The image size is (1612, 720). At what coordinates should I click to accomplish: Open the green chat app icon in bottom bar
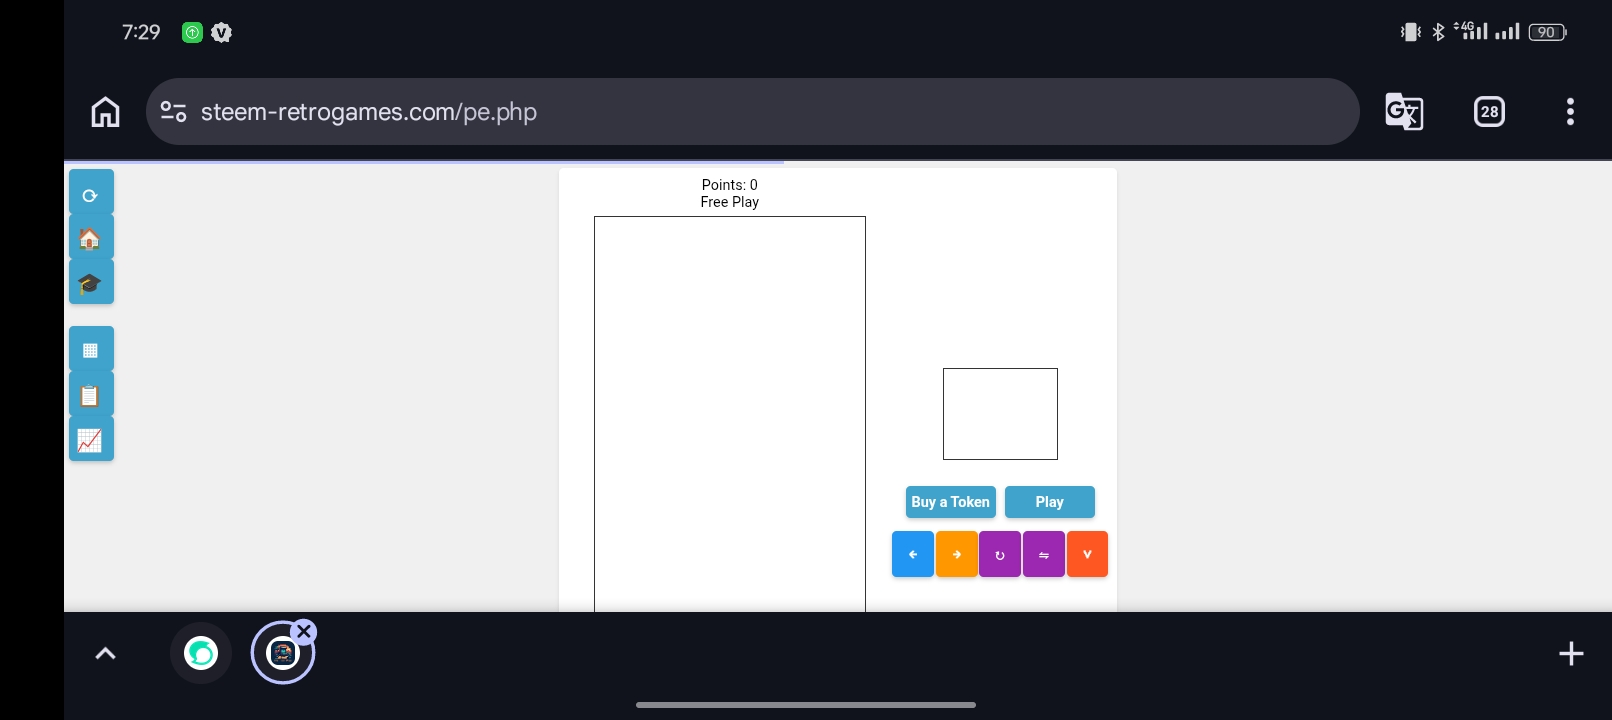[x=201, y=654]
